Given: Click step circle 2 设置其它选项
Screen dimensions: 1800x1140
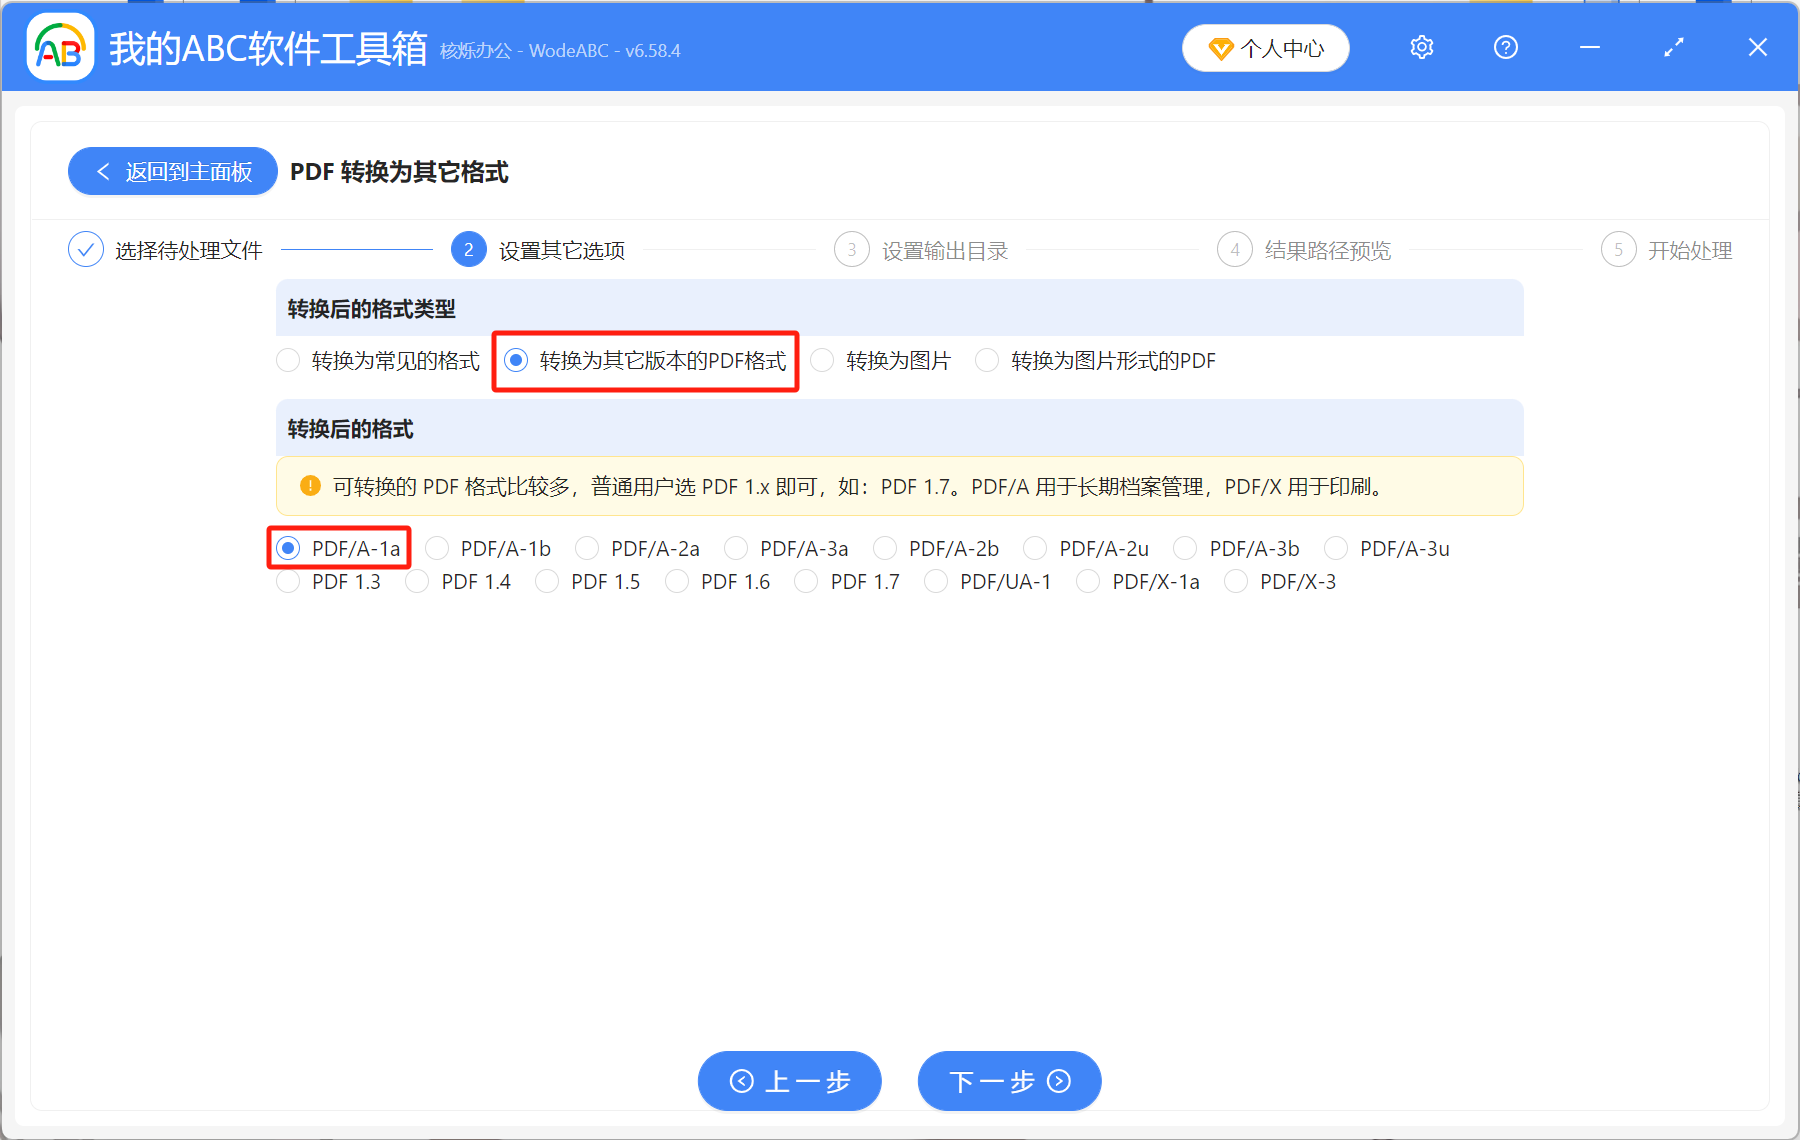Looking at the screenshot, I should (x=467, y=249).
